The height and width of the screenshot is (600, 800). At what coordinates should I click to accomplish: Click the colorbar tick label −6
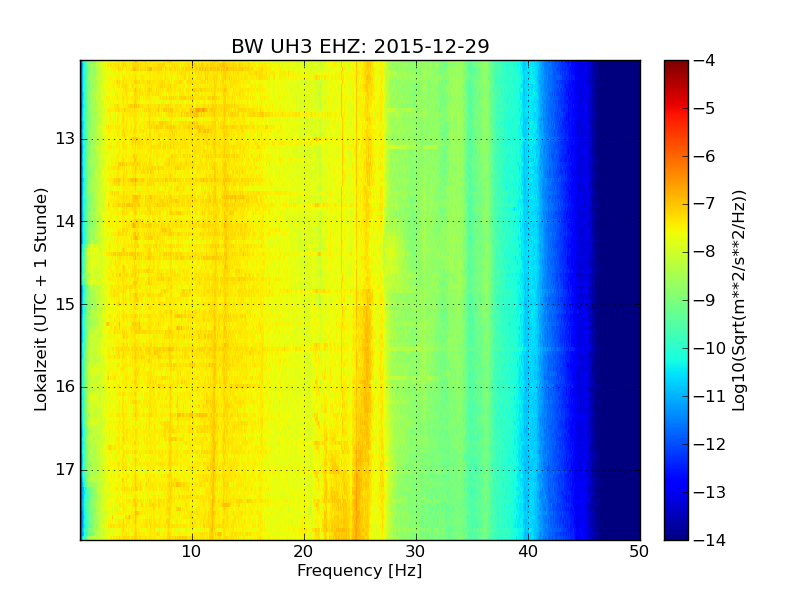705,156
